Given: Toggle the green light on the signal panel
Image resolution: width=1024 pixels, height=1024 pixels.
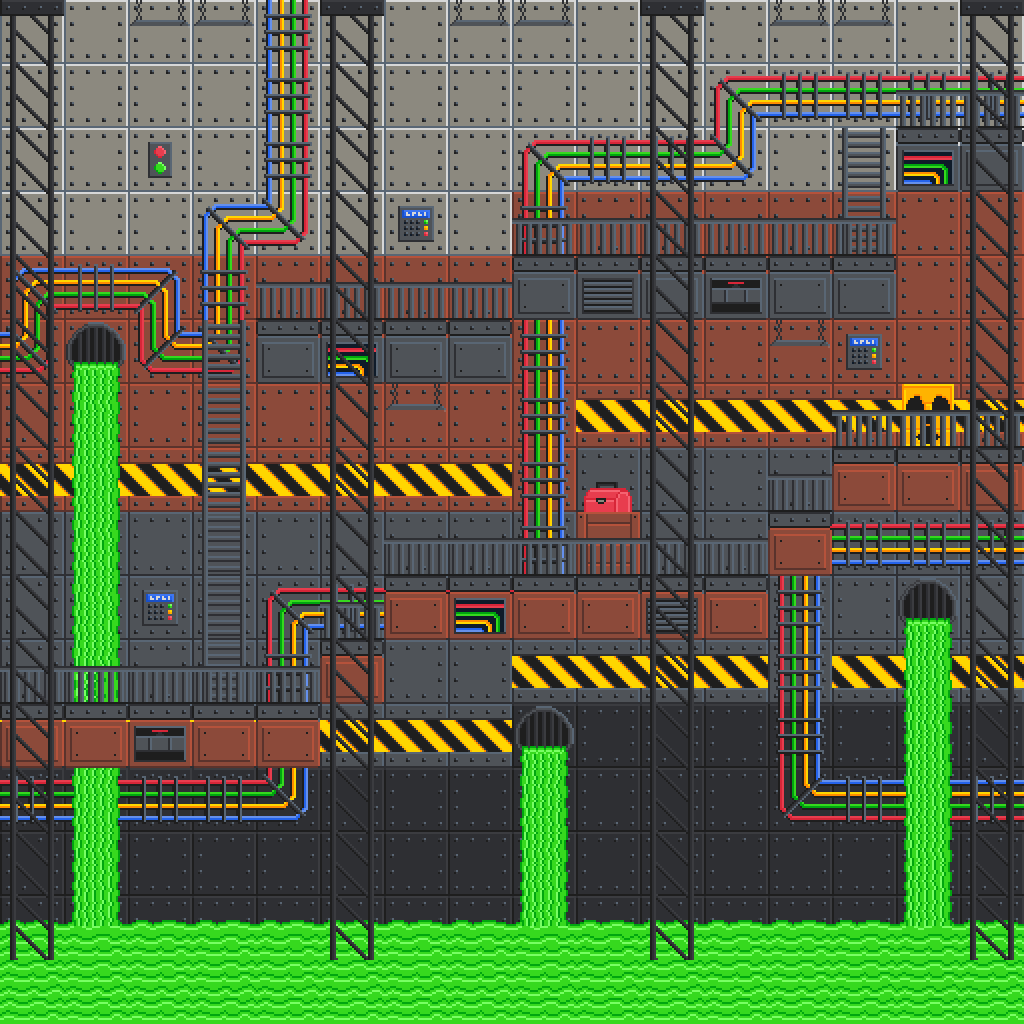Looking at the screenshot, I should coord(160,167).
